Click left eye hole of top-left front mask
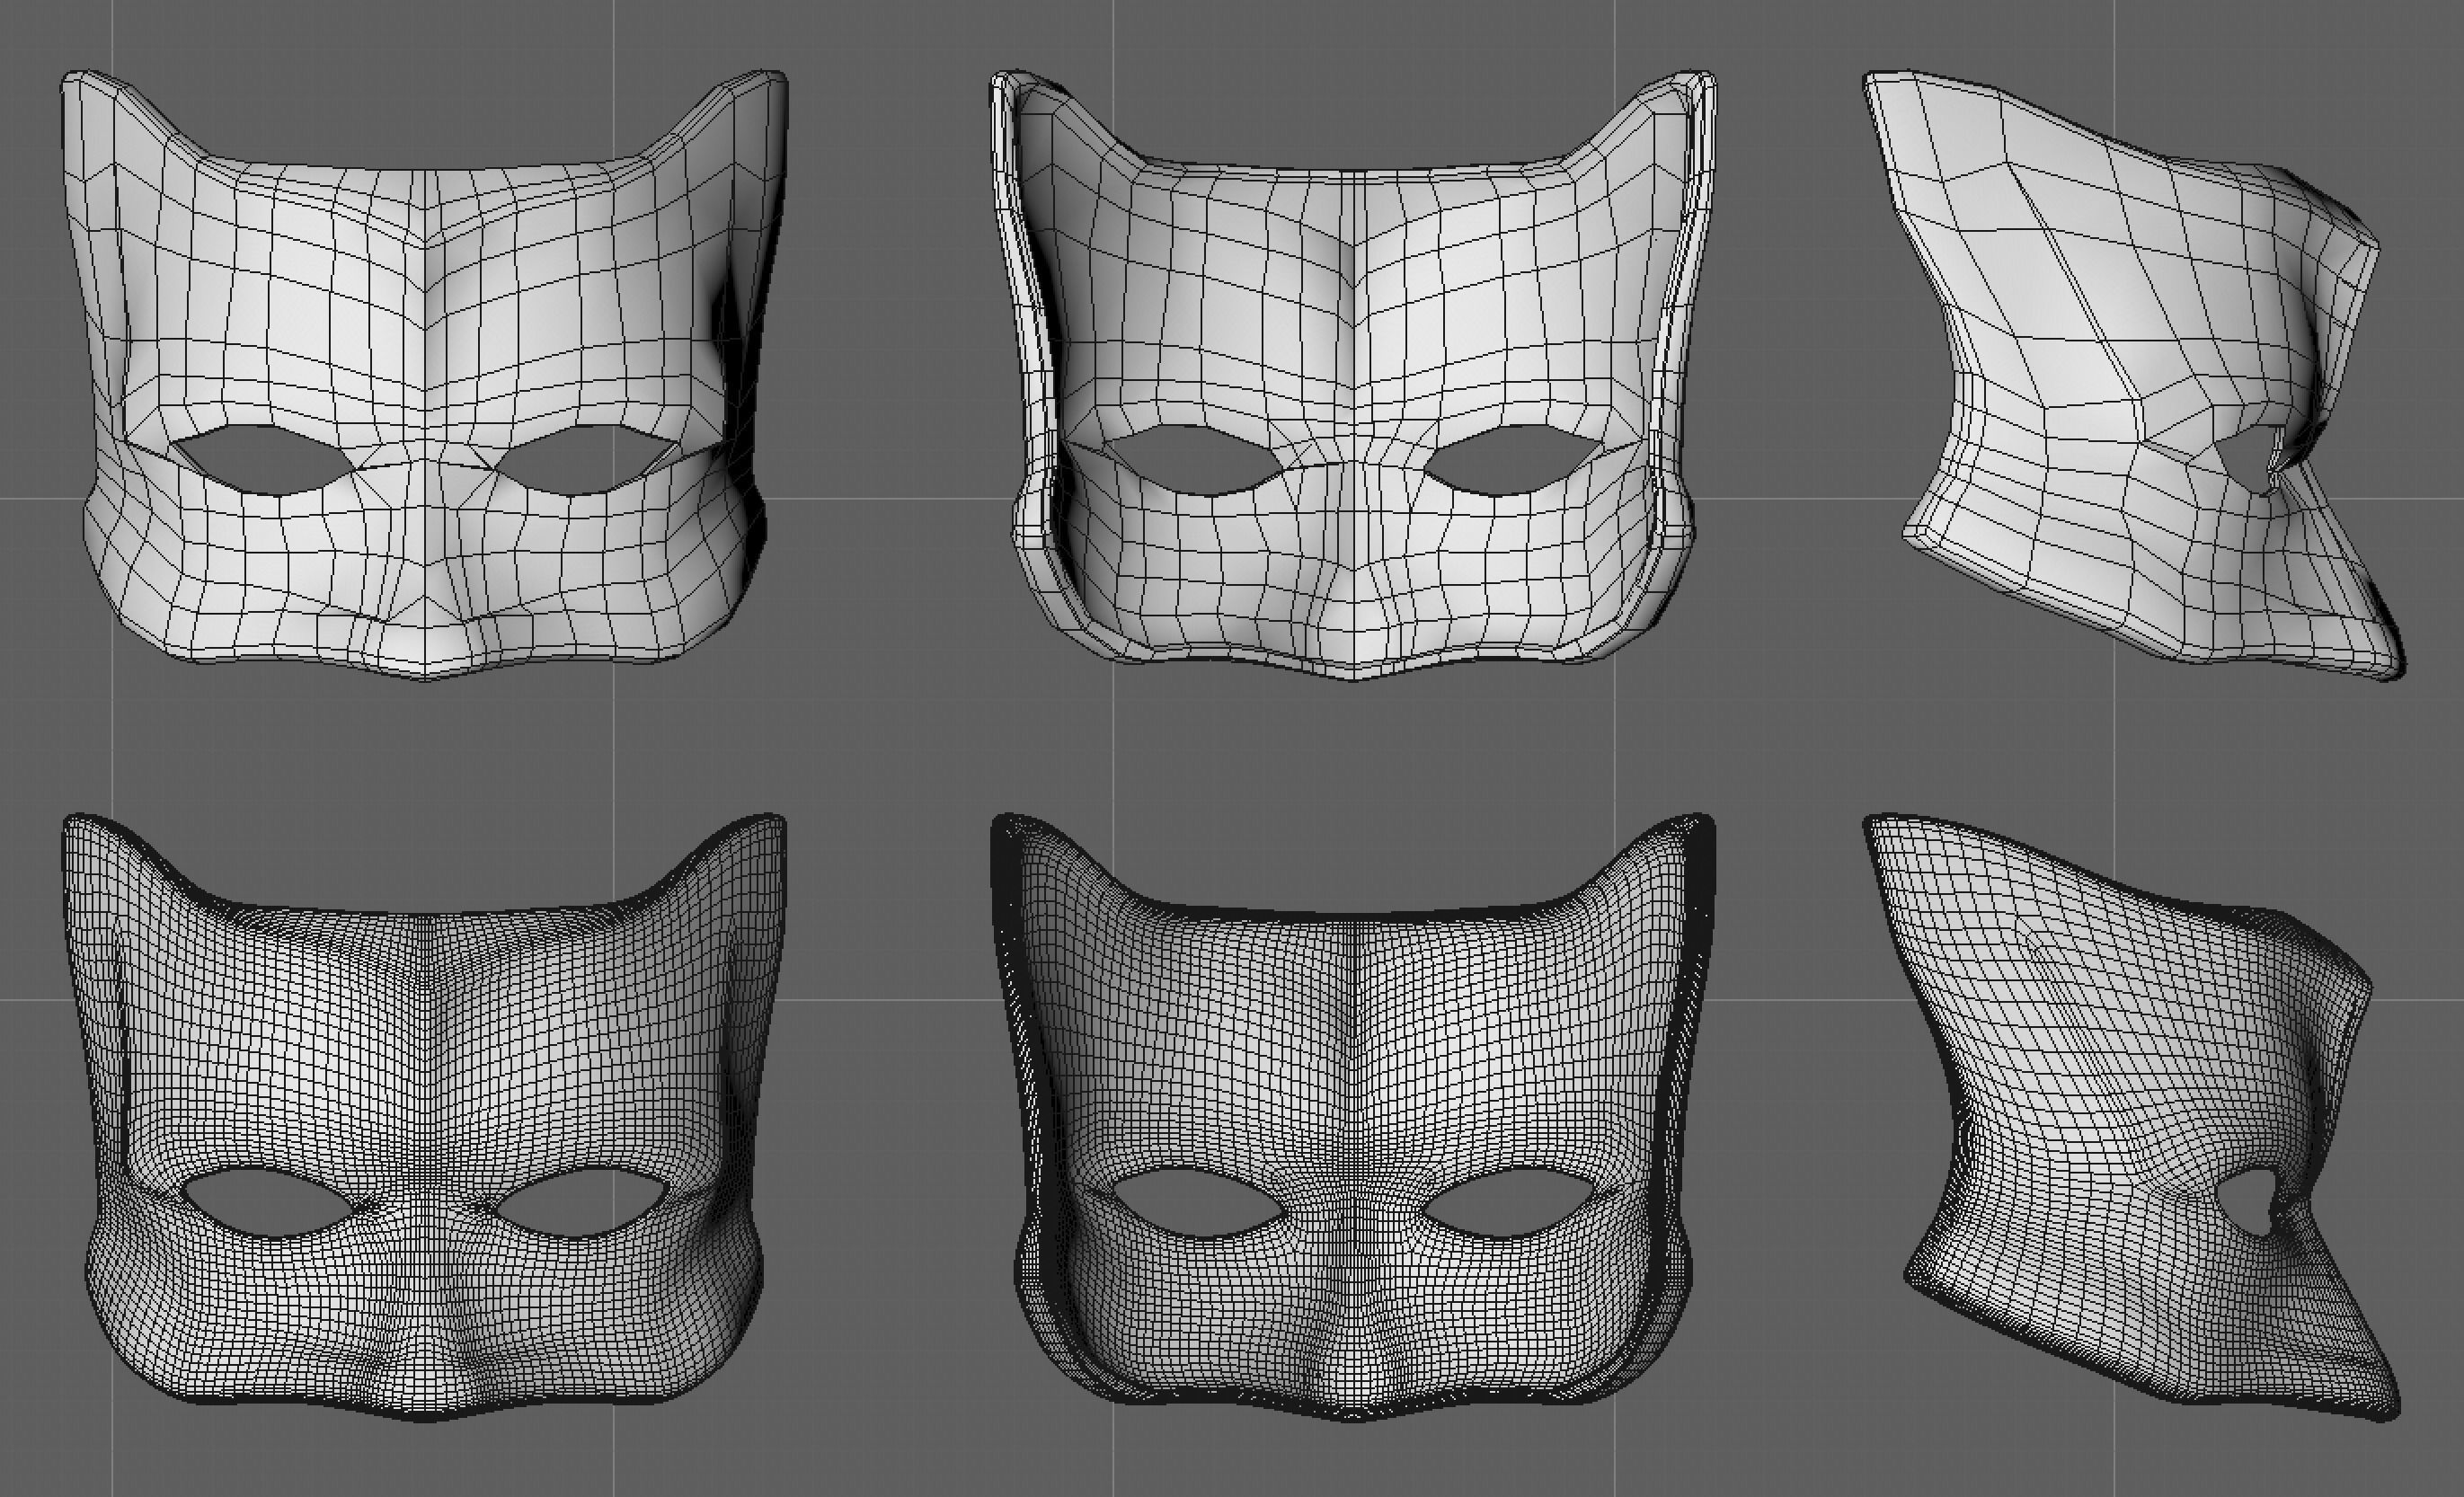 point(262,462)
